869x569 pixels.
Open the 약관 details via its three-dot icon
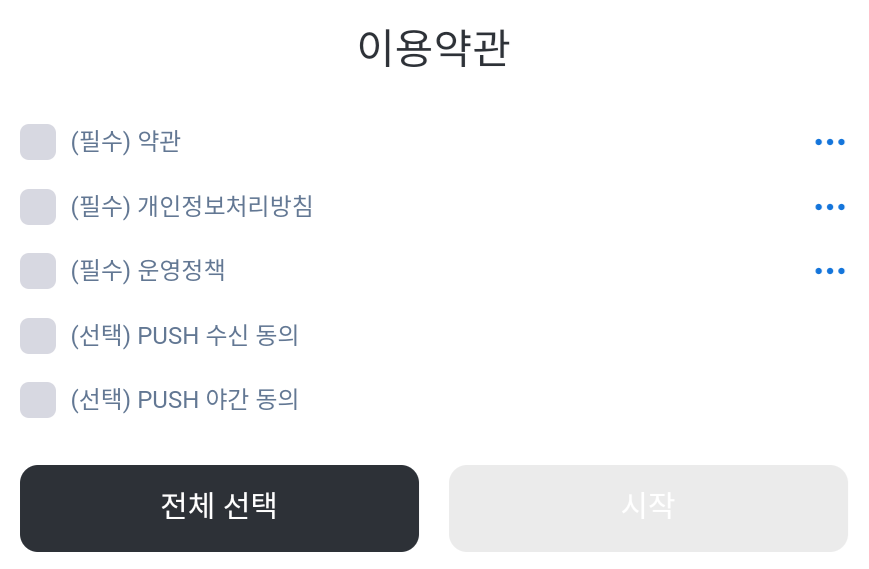(x=830, y=142)
